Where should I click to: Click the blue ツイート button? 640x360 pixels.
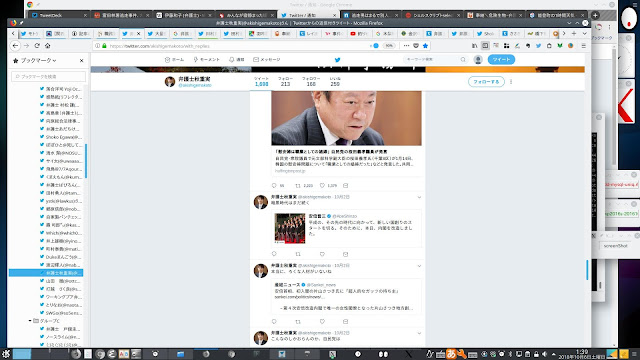pyautogui.click(x=501, y=60)
